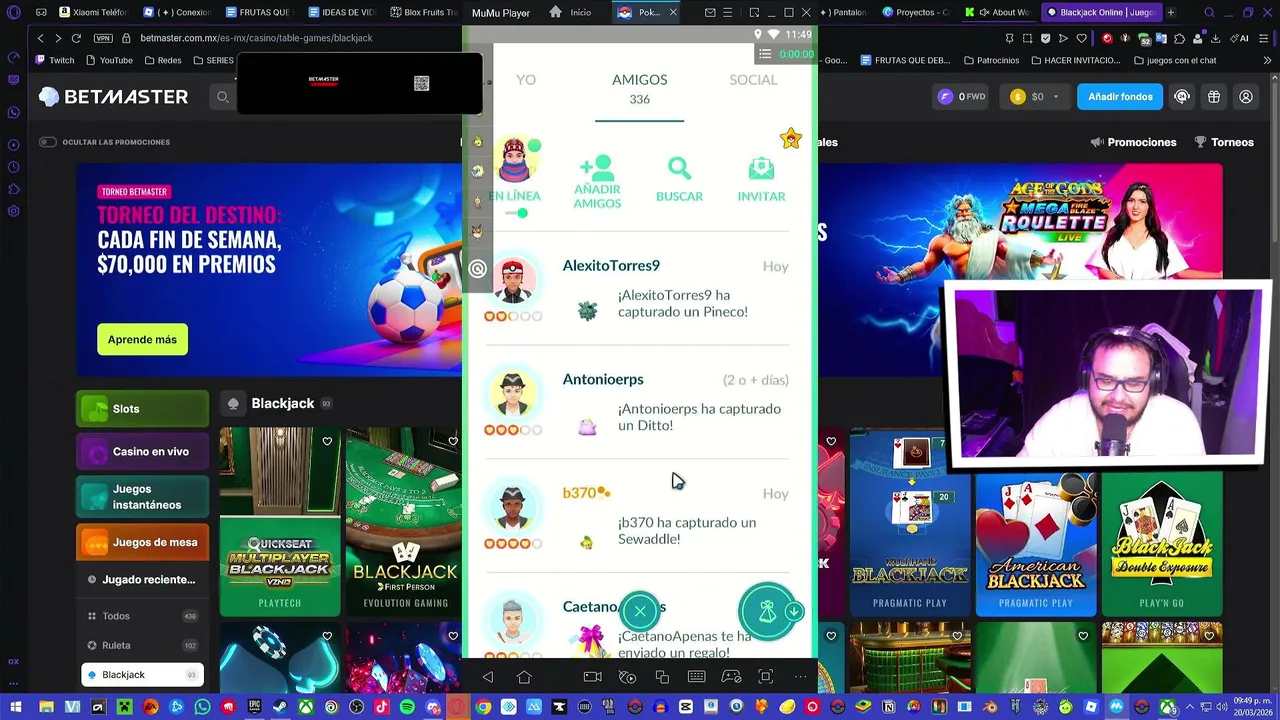The image size is (1280, 720).
Task: Click the 0 FWD balance display
Action: click(959, 97)
